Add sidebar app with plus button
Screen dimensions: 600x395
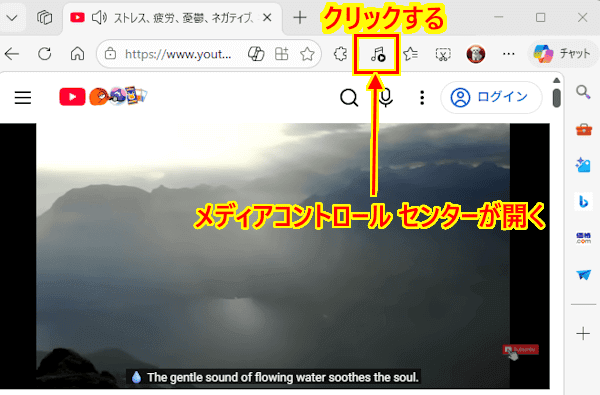(583, 334)
